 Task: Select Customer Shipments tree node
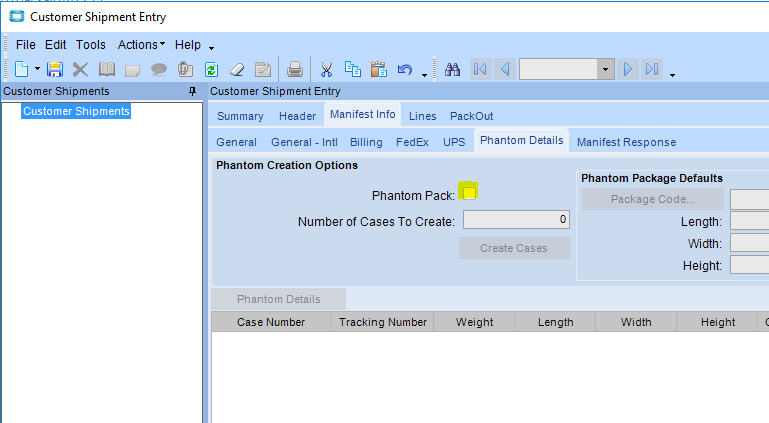pos(76,111)
